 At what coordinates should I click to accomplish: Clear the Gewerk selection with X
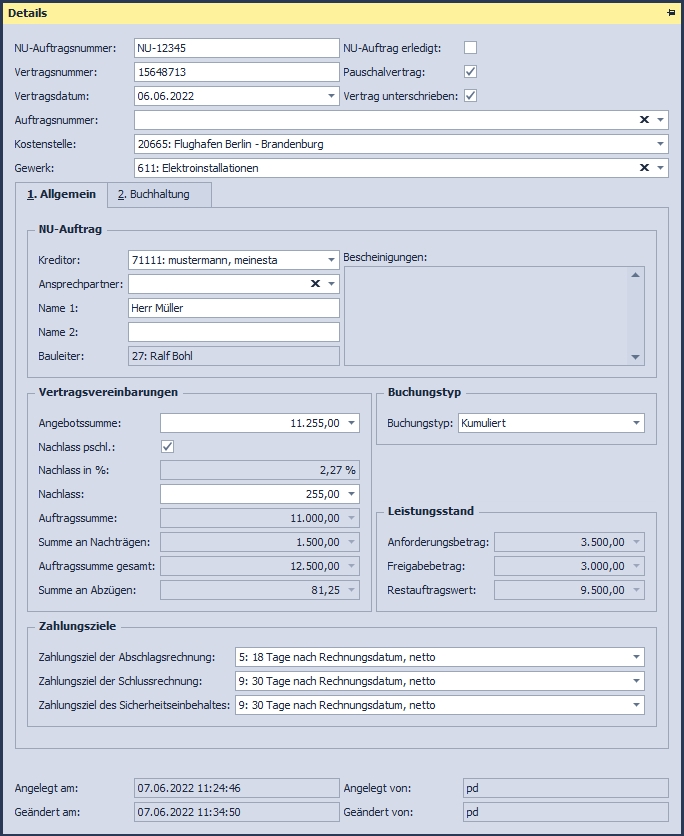click(x=644, y=168)
